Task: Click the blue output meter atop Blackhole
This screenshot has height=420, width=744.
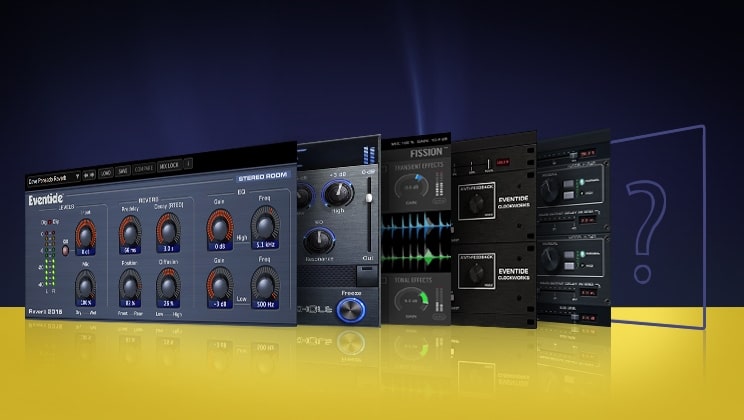Action: click(369, 155)
